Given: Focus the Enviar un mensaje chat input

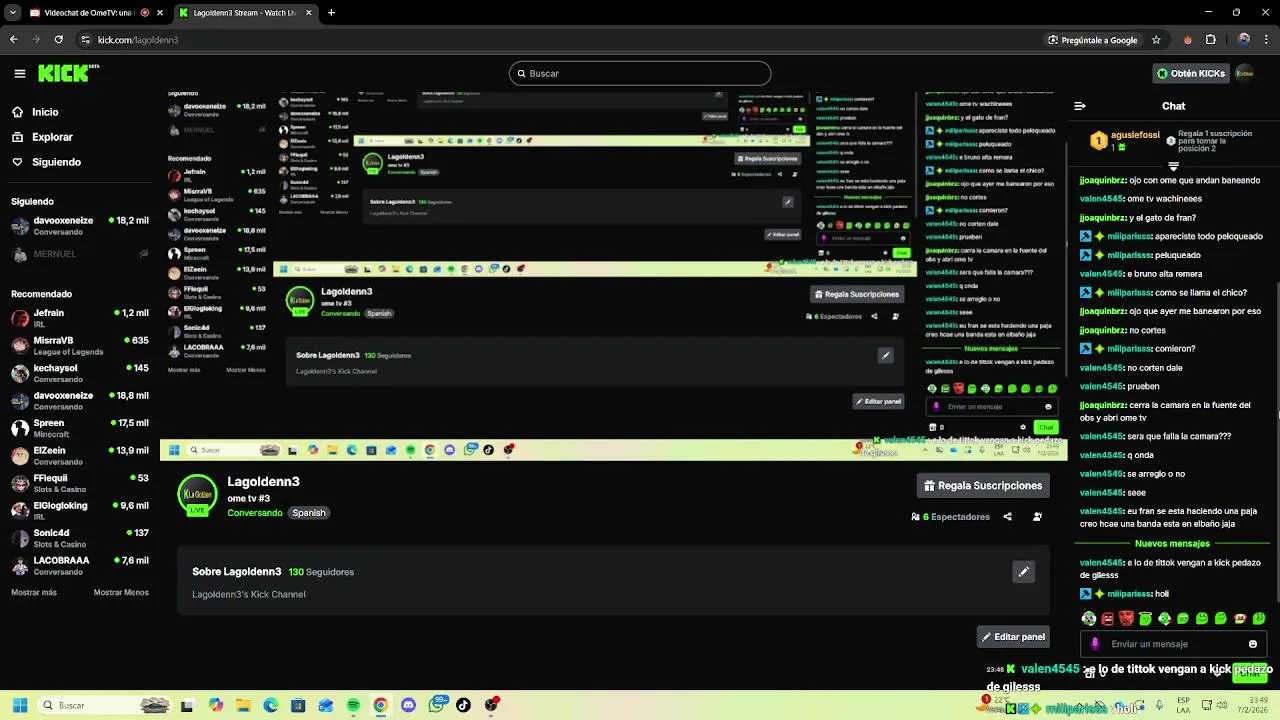Looking at the screenshot, I should 1172,644.
